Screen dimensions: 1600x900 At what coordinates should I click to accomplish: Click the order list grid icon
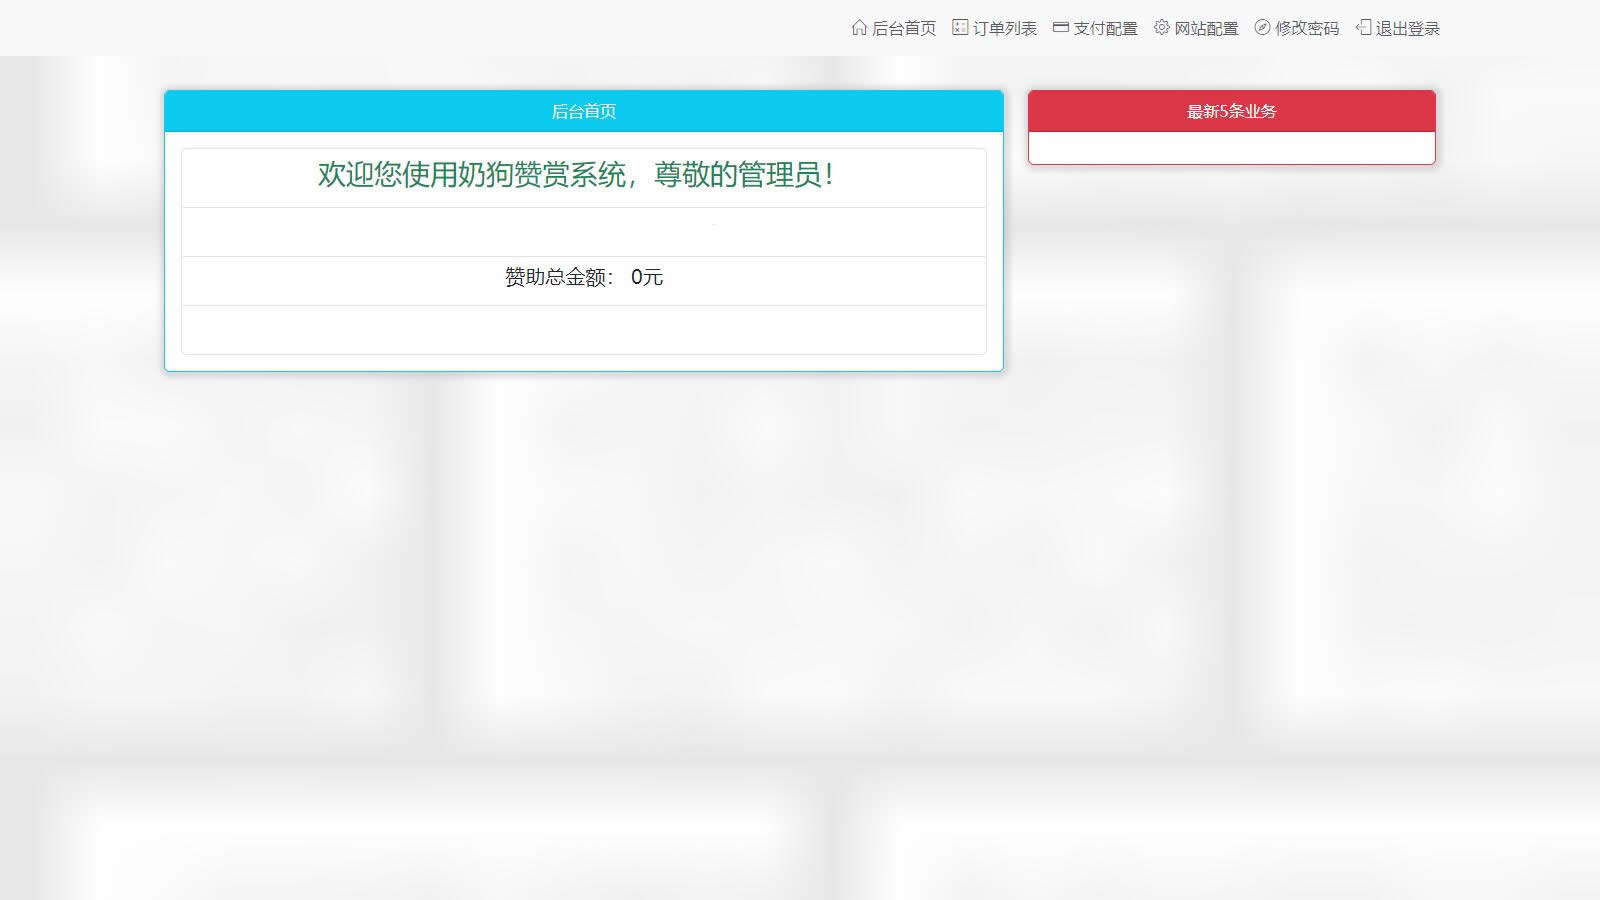click(960, 28)
